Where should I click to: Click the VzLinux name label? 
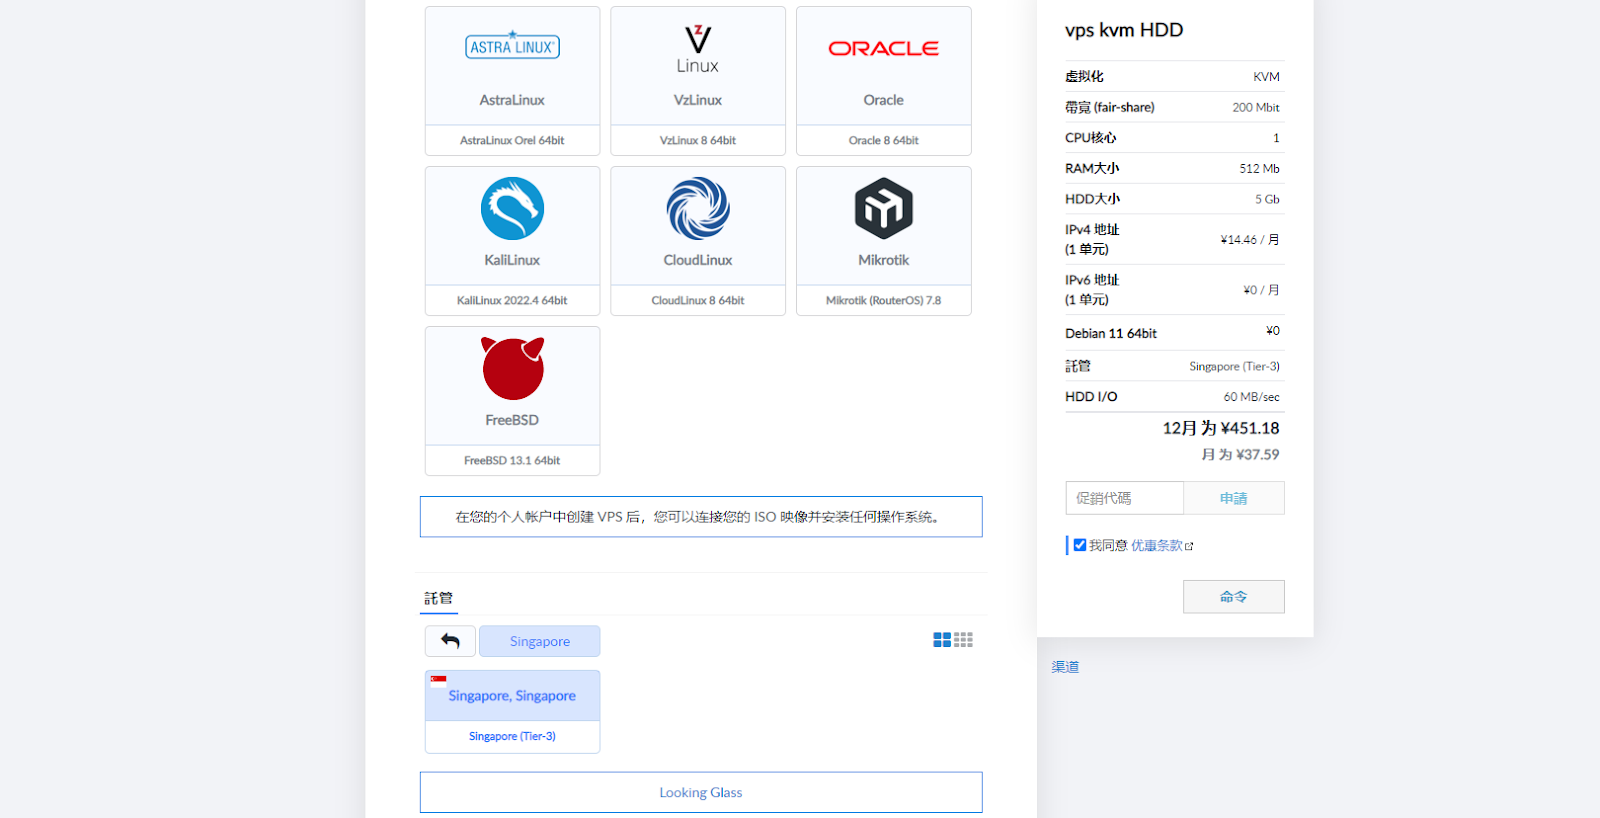698,100
